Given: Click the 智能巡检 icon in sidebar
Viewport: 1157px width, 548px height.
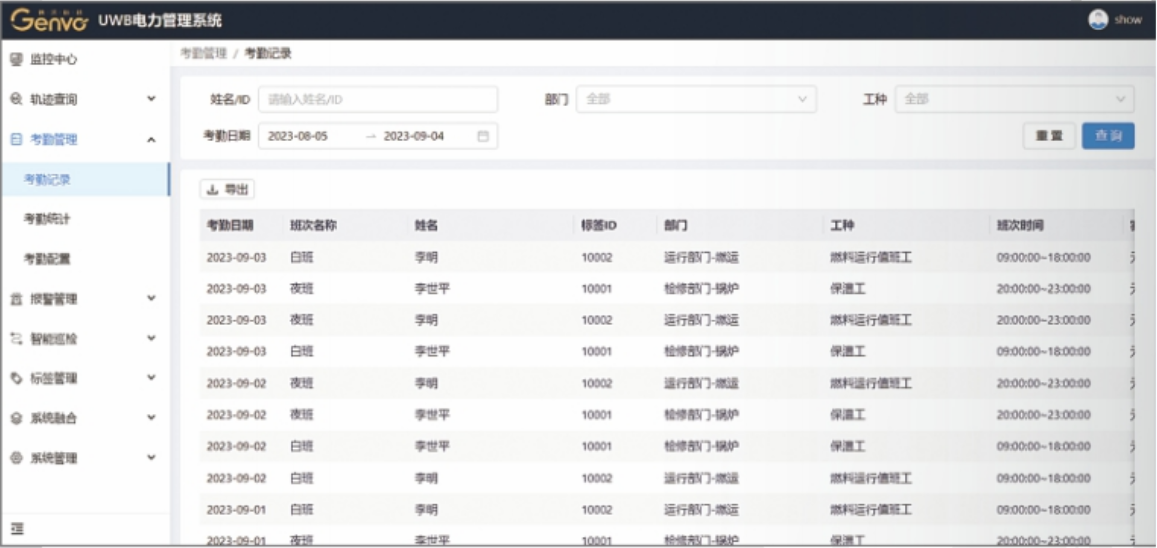Looking at the screenshot, I should [x=16, y=339].
